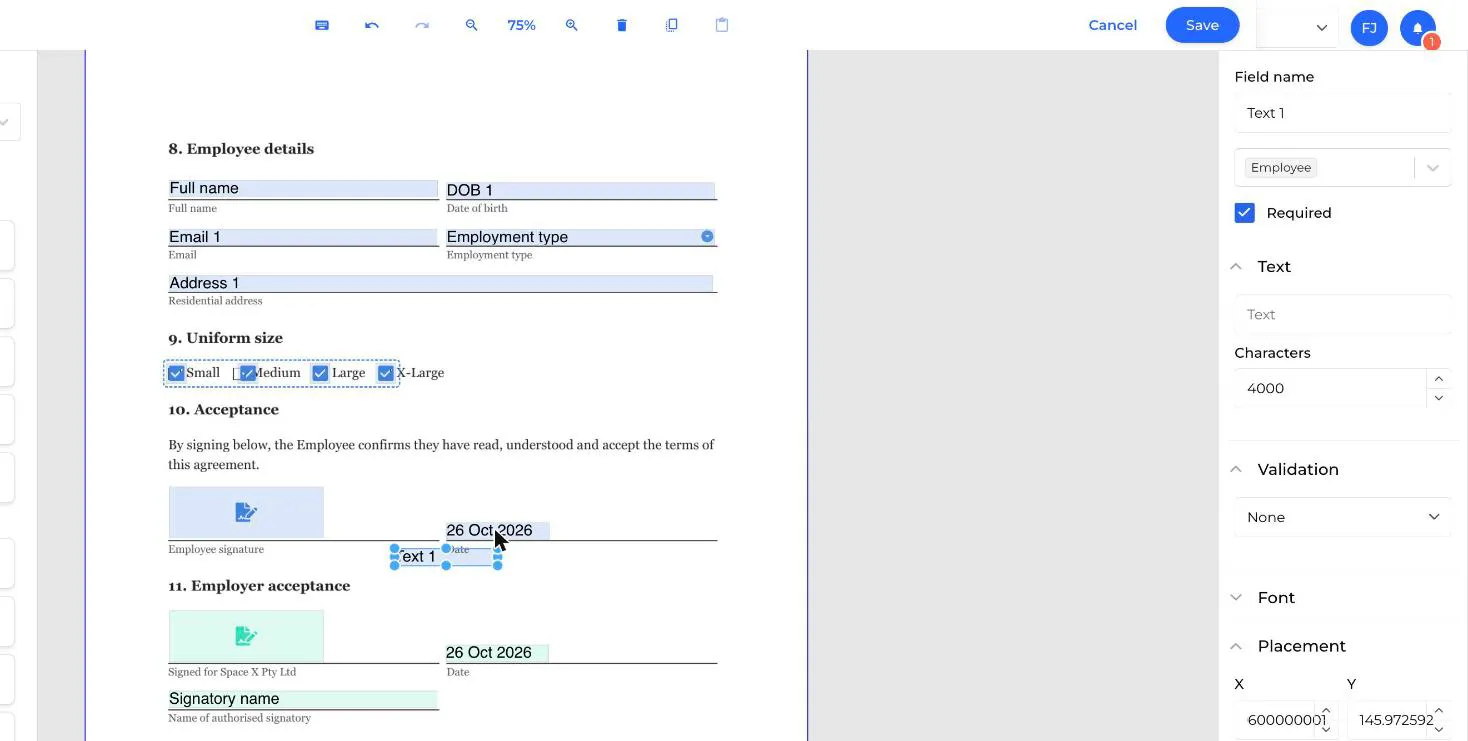
Task: Click the 75% zoom level value
Action: click(x=521, y=25)
